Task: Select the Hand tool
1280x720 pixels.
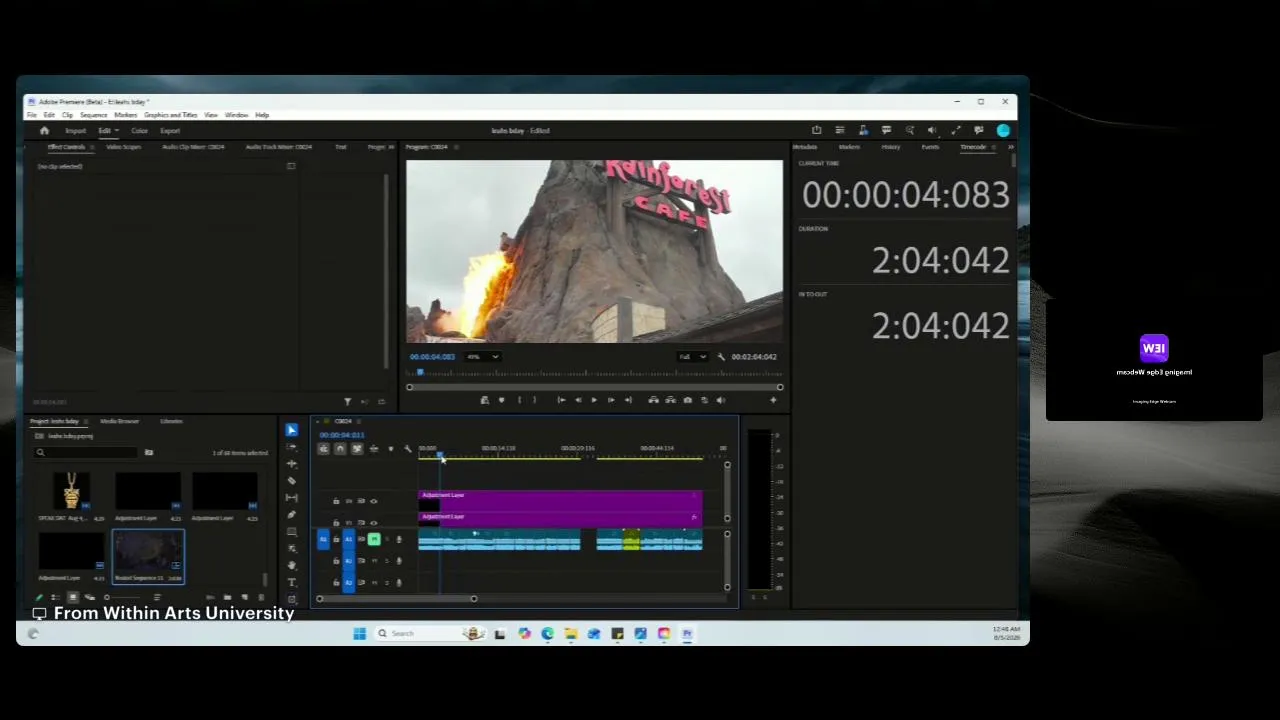Action: [291, 565]
